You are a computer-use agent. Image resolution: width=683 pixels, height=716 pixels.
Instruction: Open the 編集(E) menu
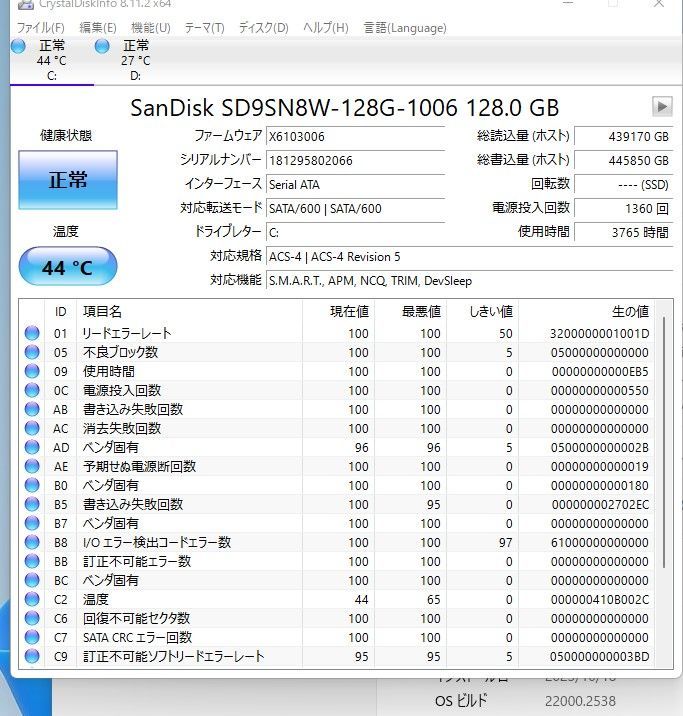click(x=98, y=28)
